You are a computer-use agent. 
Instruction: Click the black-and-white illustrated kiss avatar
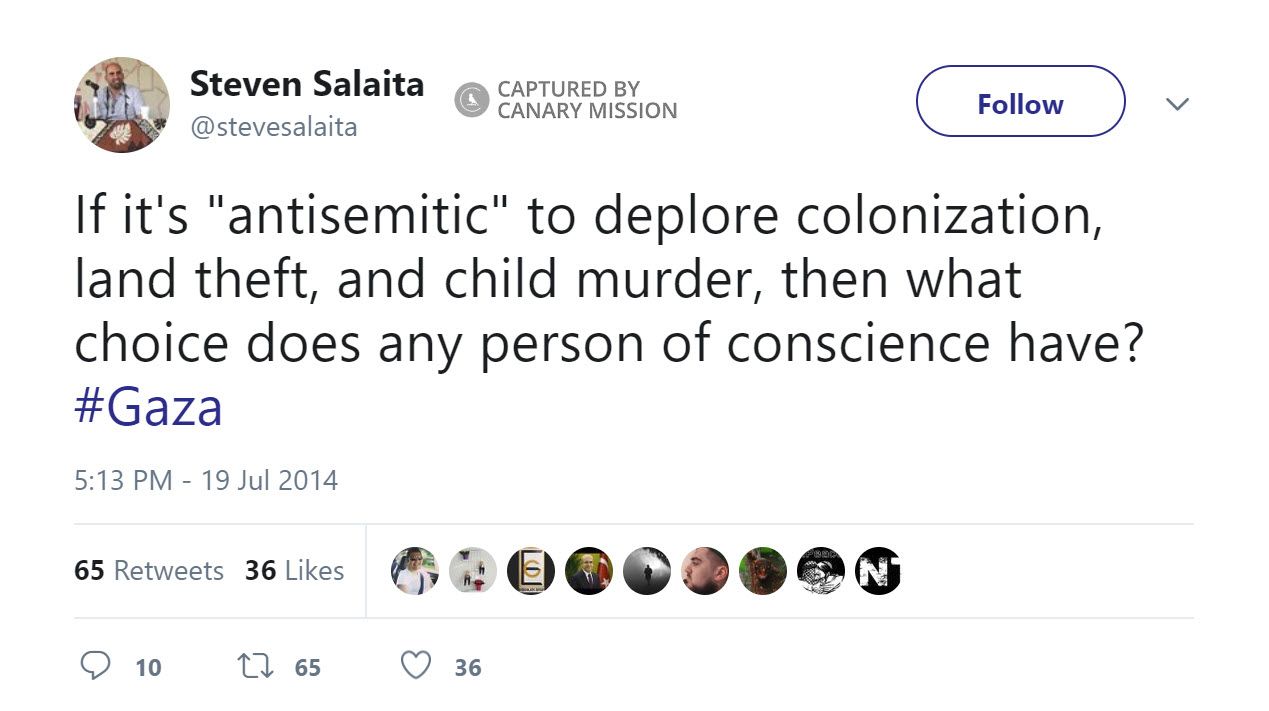click(x=821, y=571)
